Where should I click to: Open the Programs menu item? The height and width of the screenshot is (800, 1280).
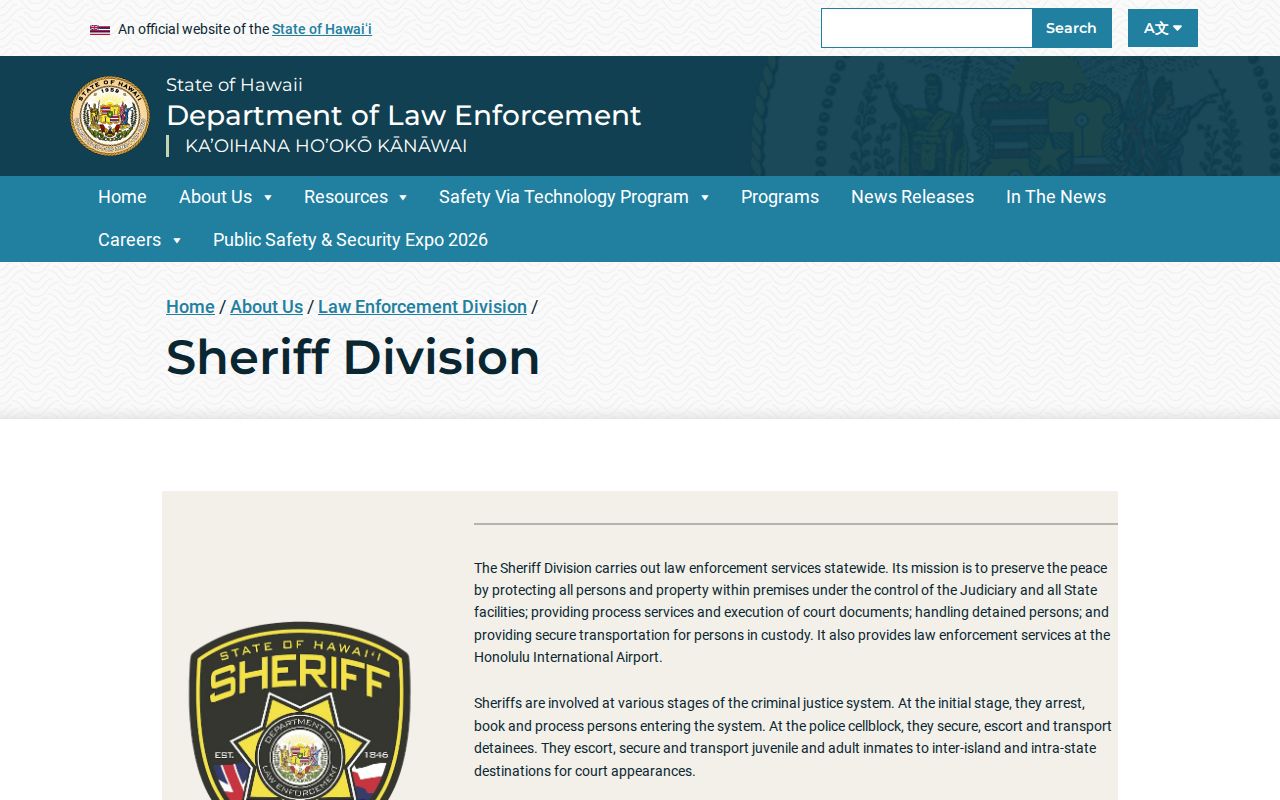[780, 197]
